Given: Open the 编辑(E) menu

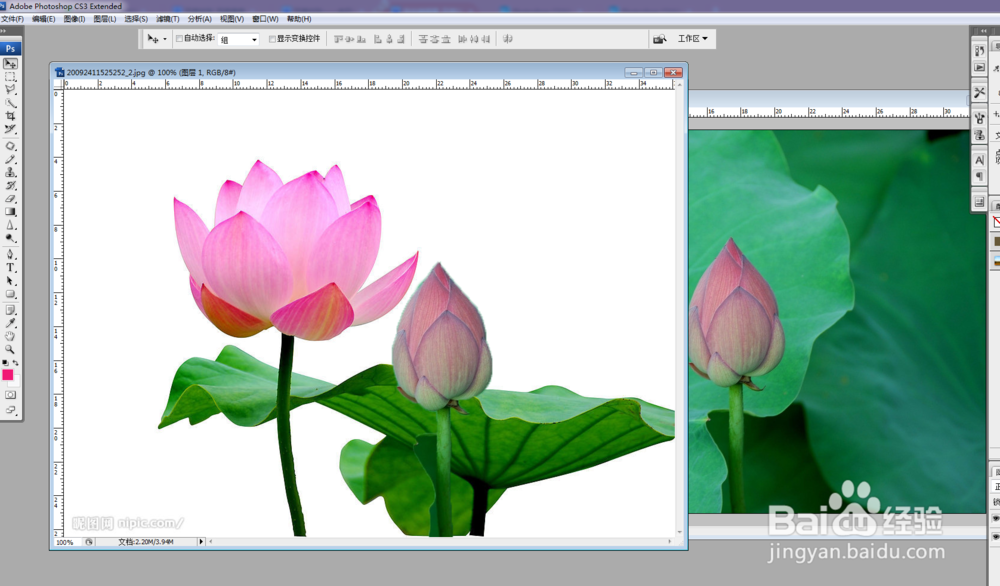Looking at the screenshot, I should [x=43, y=19].
